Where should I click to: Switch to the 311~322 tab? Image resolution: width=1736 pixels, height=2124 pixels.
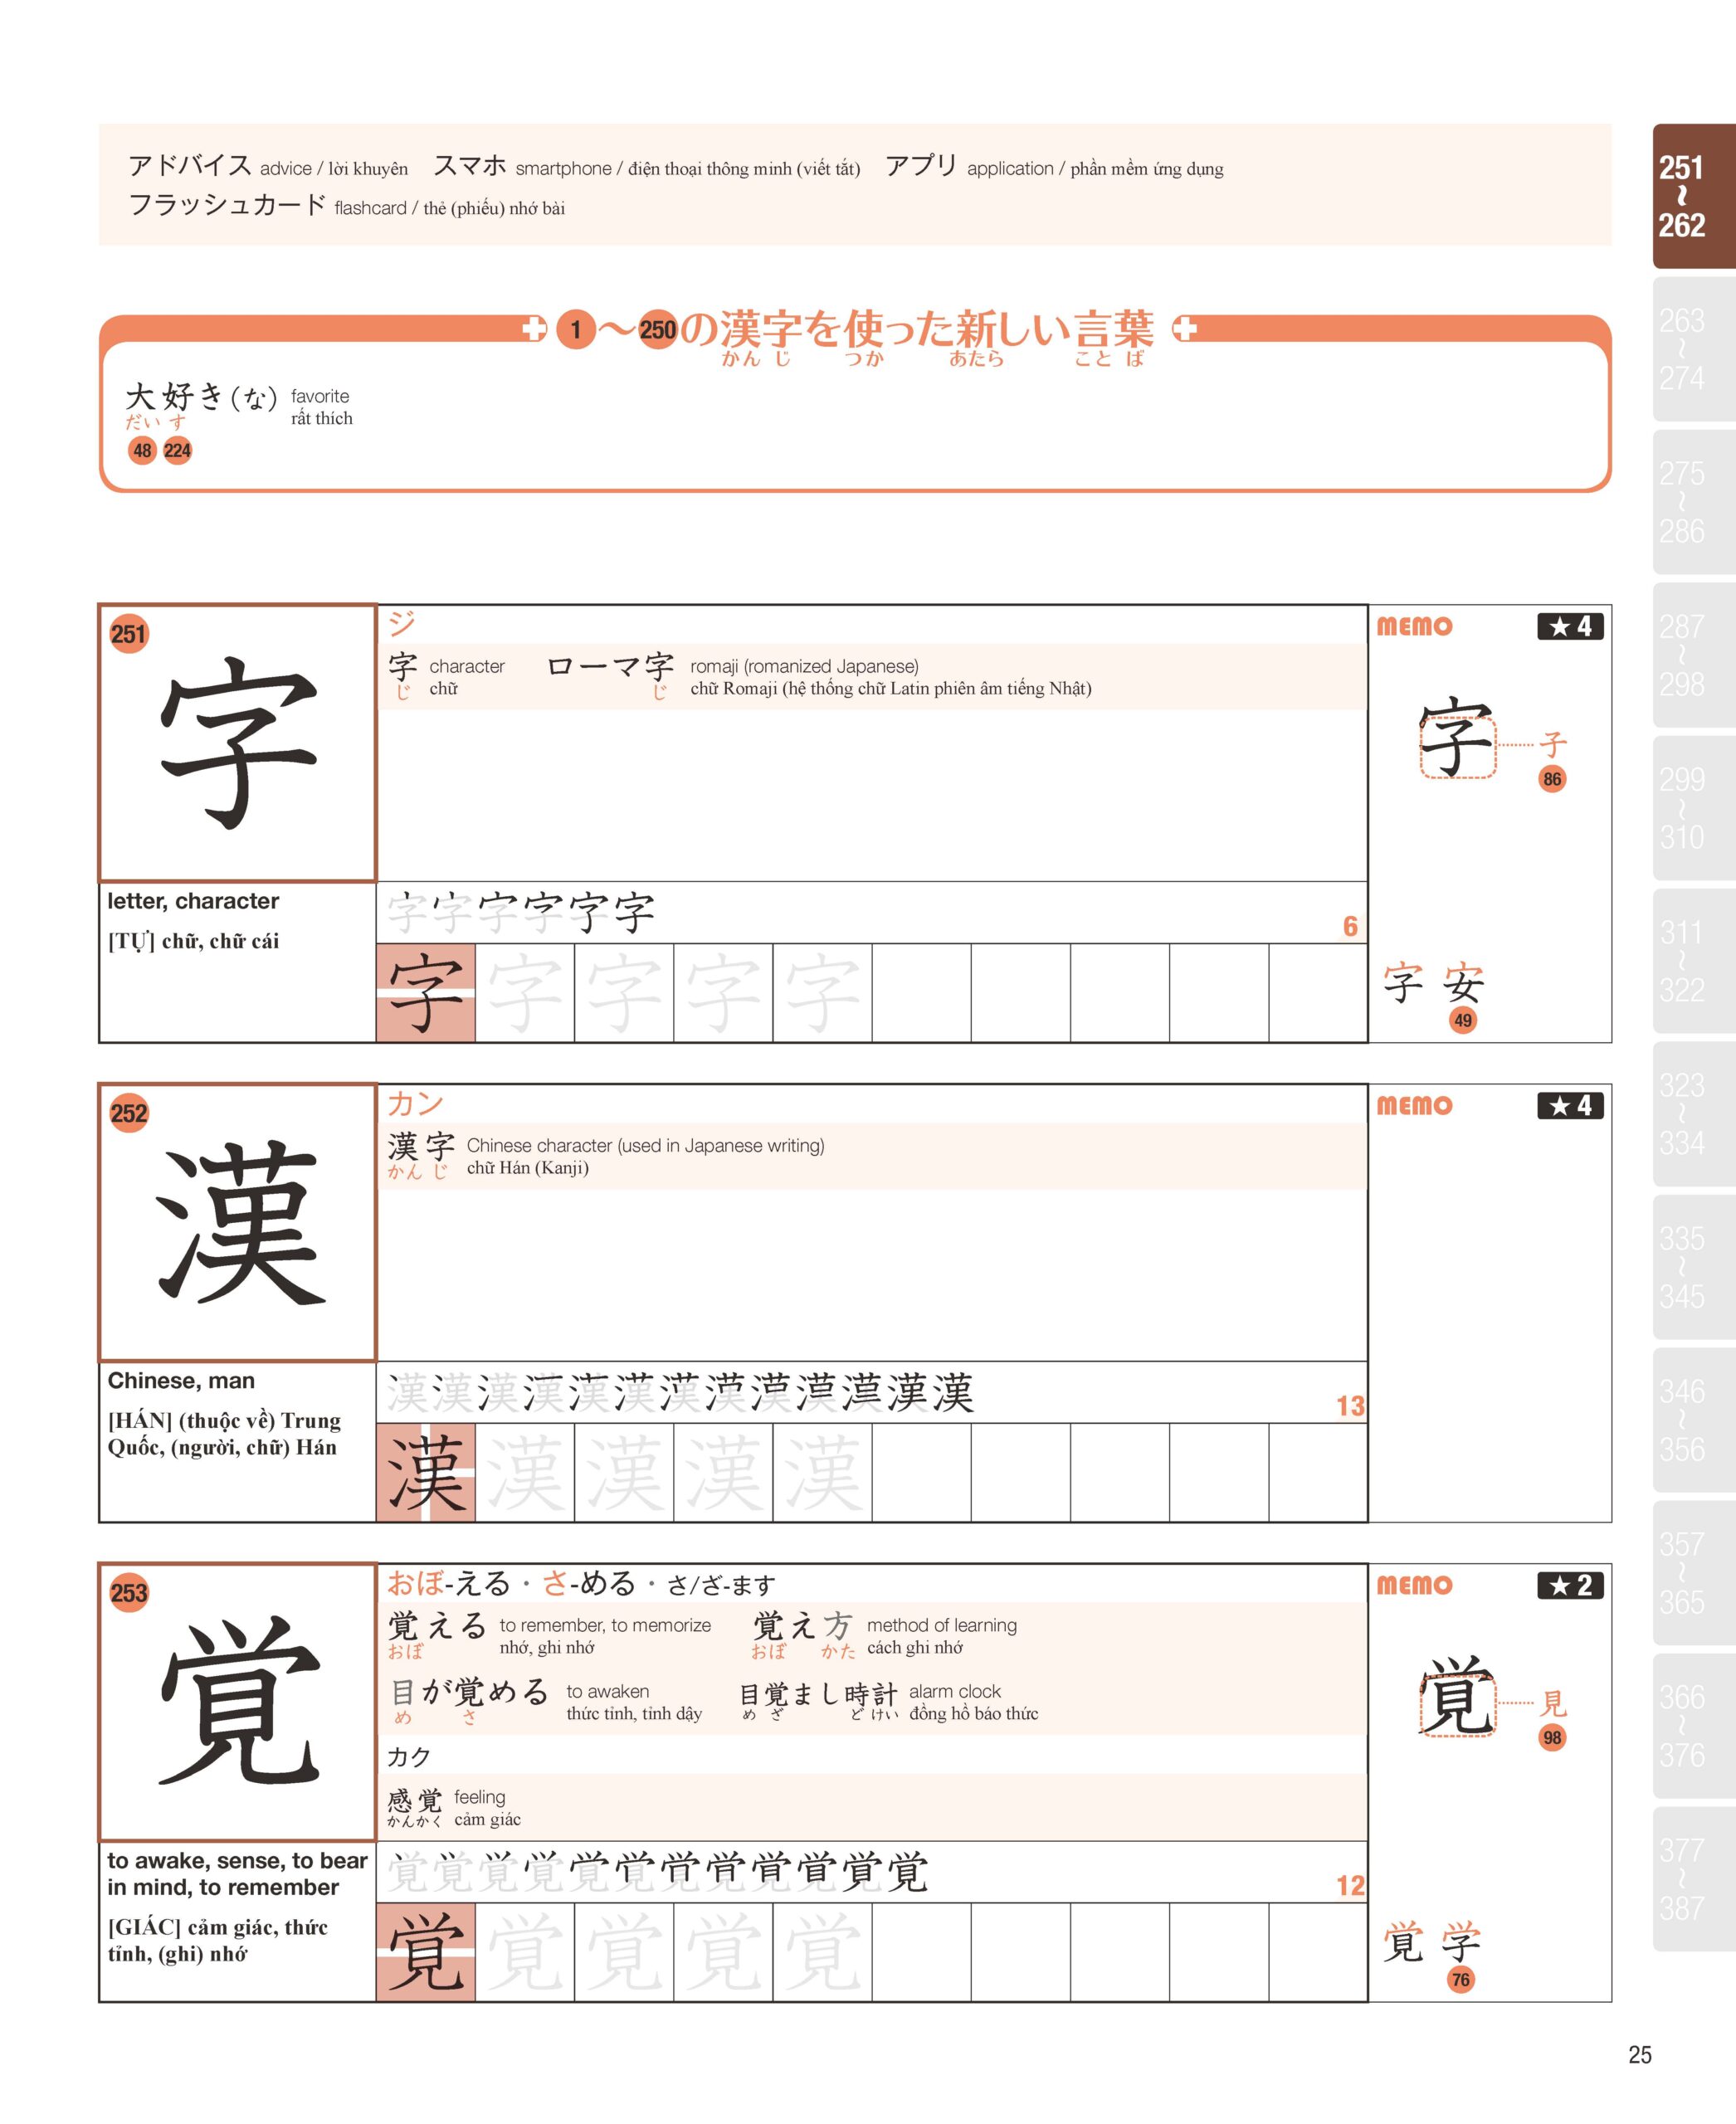pos(1694,961)
